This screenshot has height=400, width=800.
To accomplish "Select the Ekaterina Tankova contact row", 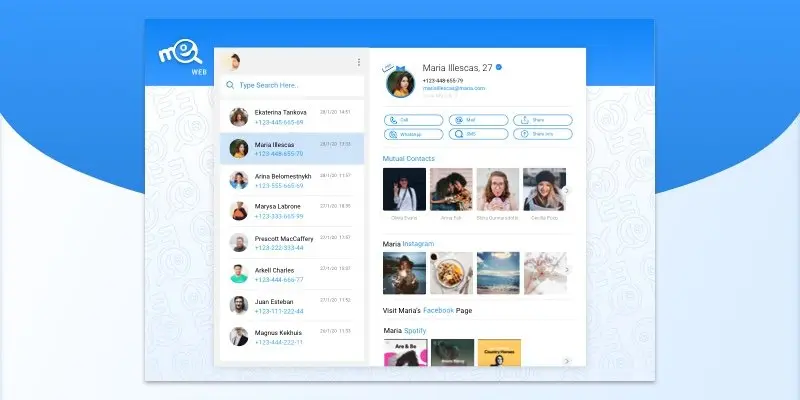I will click(x=292, y=117).
